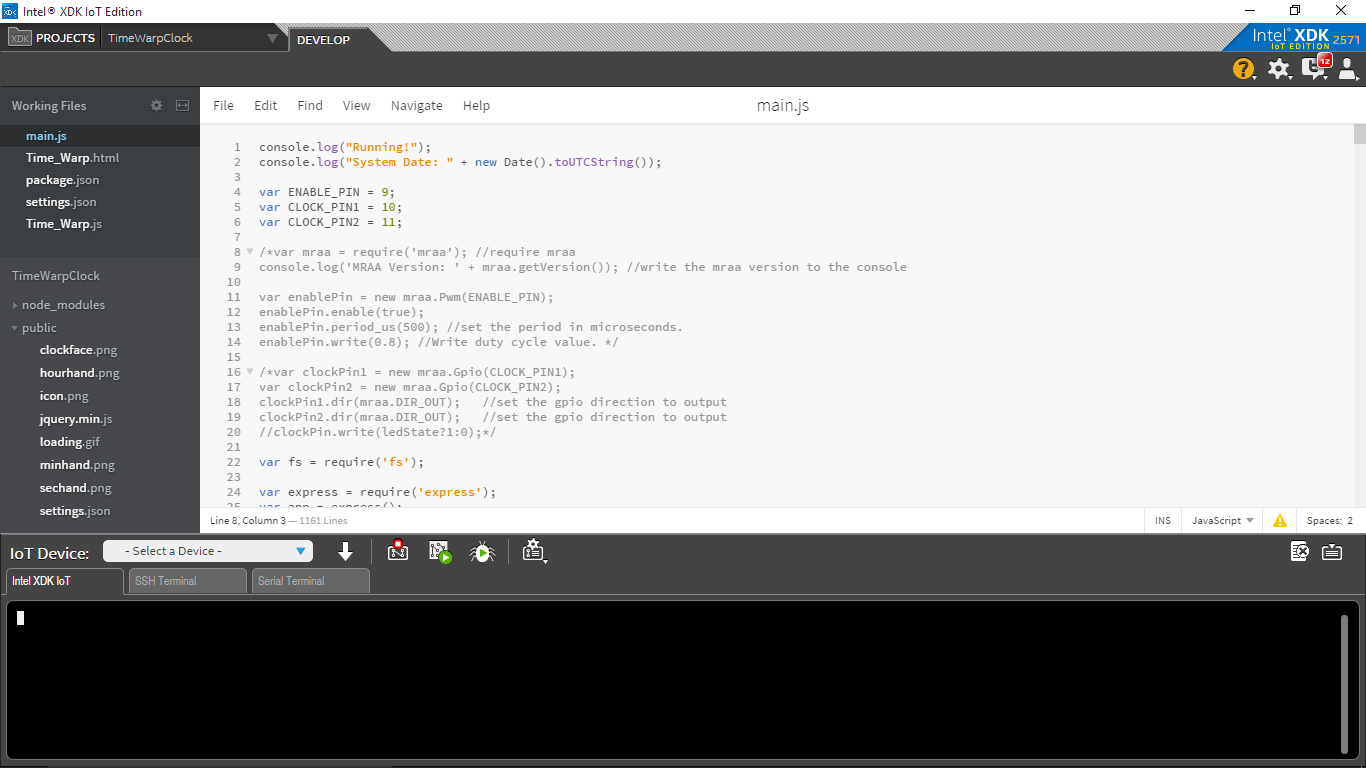Switch to the Serial Terminal tab
Image resolution: width=1366 pixels, height=768 pixels.
pyautogui.click(x=311, y=581)
